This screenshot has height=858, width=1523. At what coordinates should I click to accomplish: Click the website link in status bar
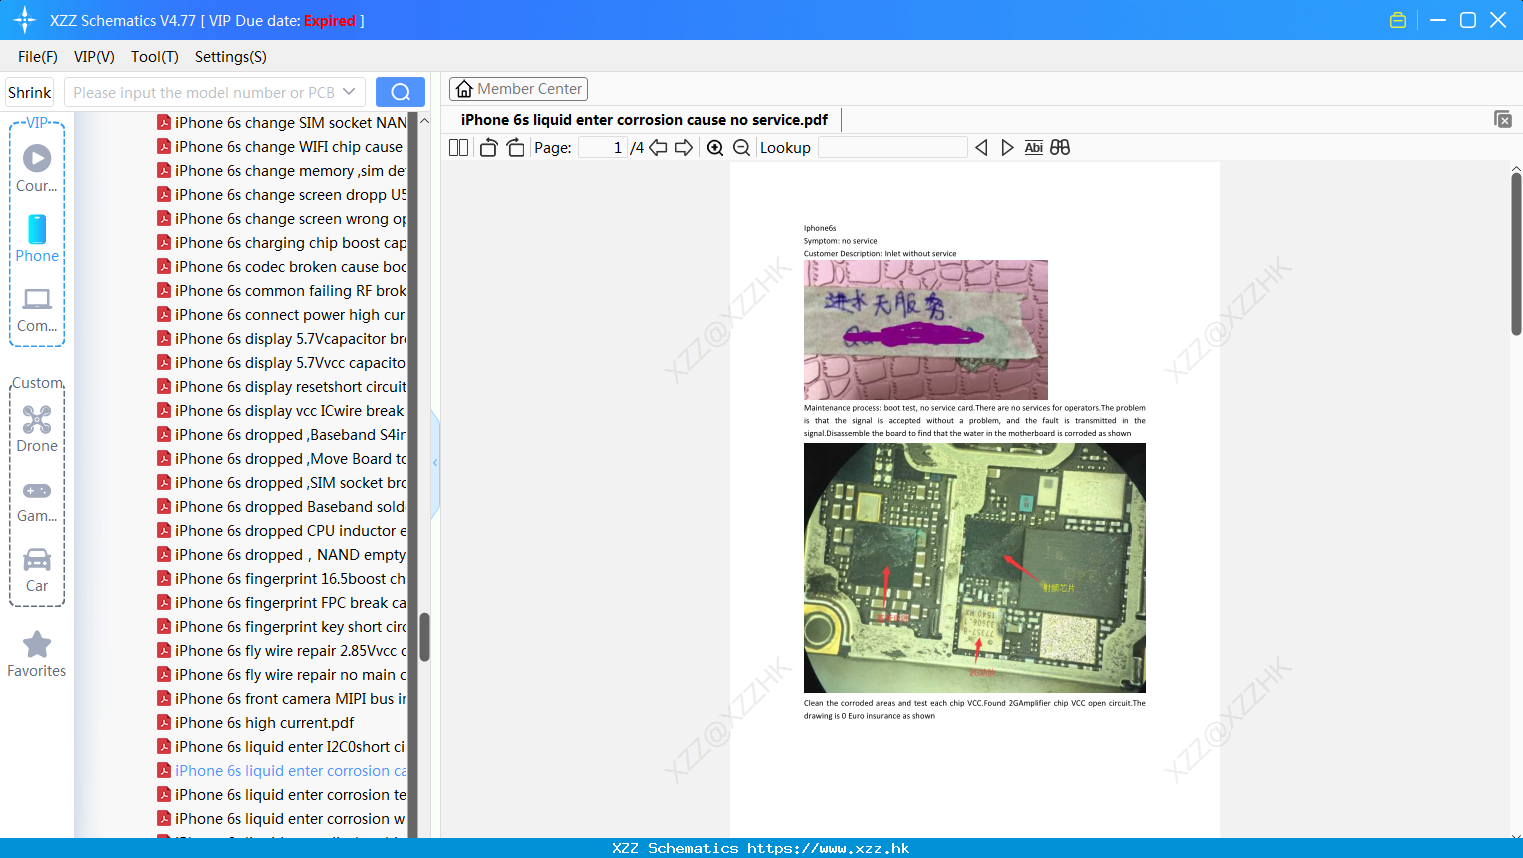click(x=828, y=848)
